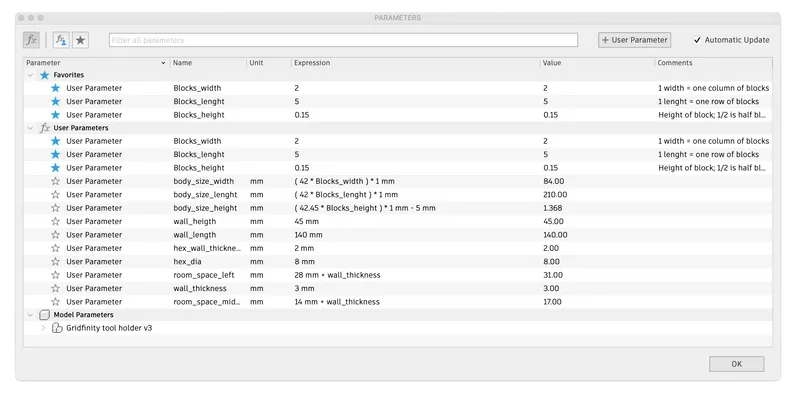Viewport: 800px width, 397px height.
Task: Select expression ( 42 * Blocks_lenght ) * 1 mm
Action: click(346, 194)
